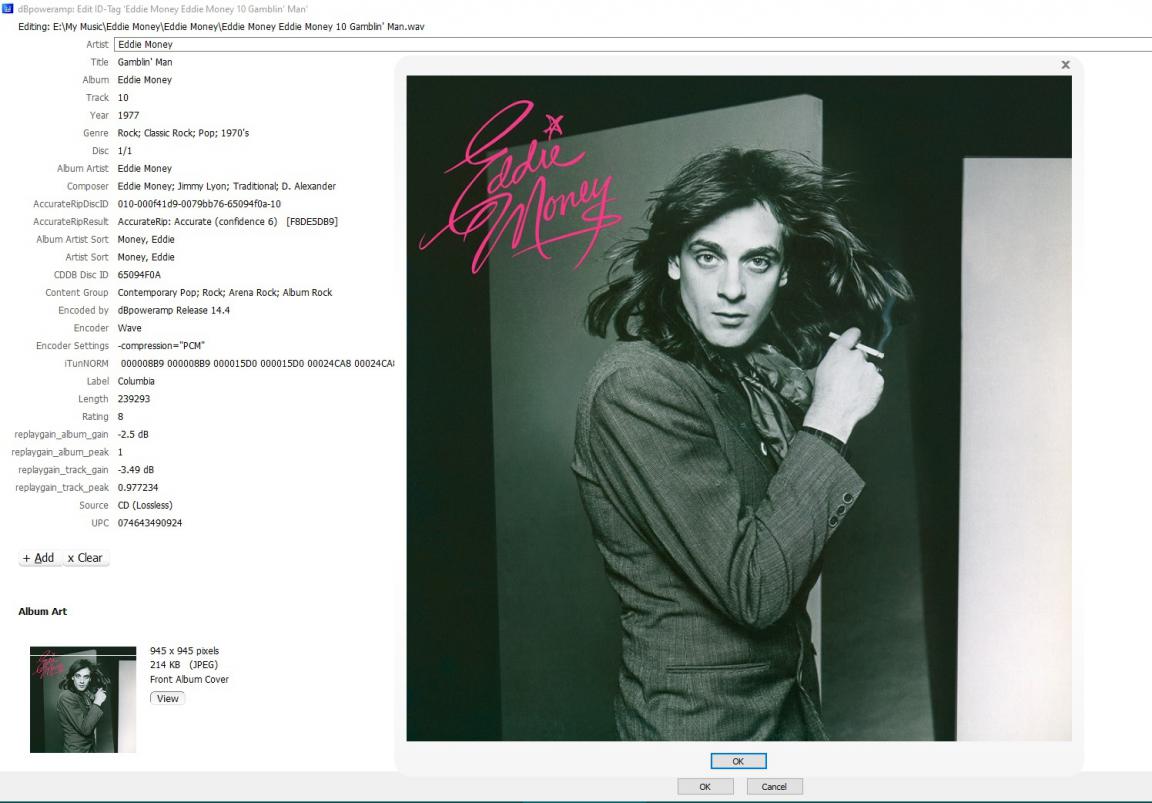Click the iTunNORM field label

point(86,363)
